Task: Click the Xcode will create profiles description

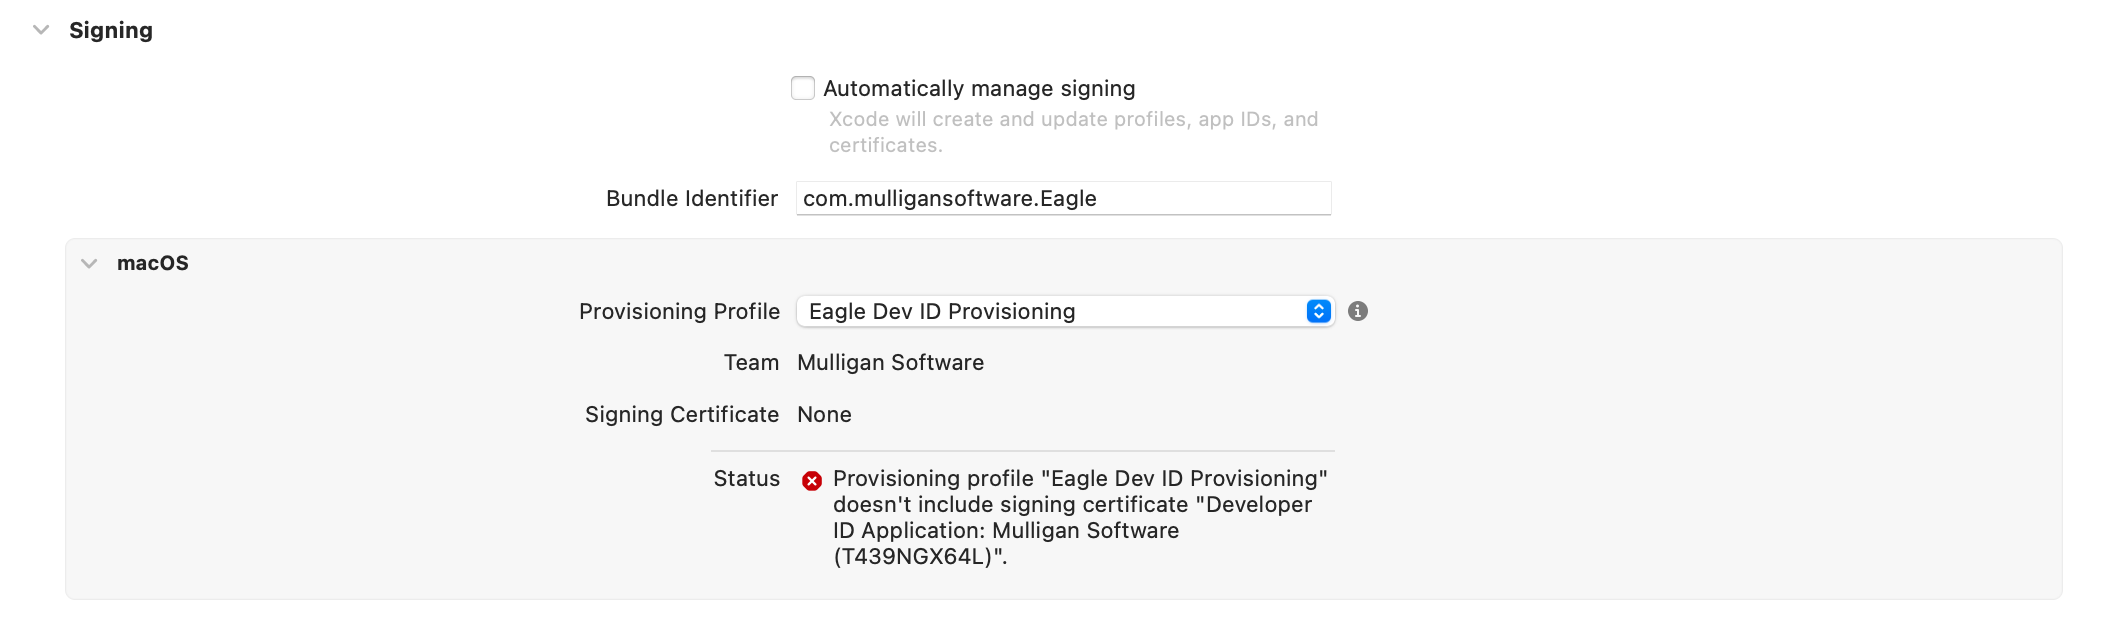Action: tap(1073, 132)
